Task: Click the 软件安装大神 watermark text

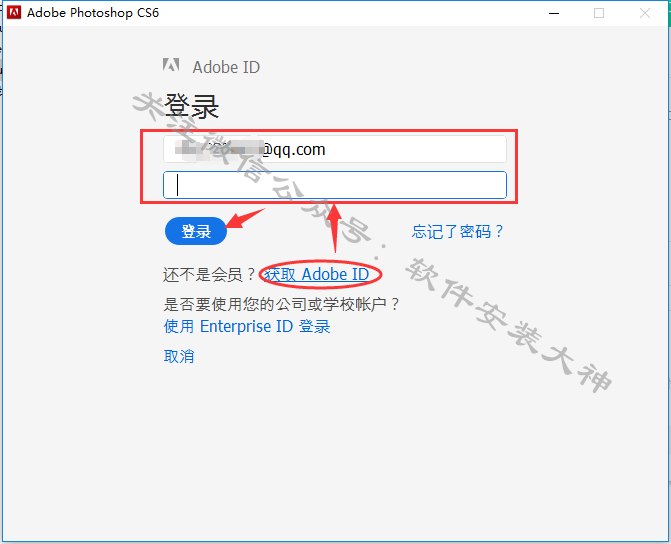Action: click(x=508, y=324)
